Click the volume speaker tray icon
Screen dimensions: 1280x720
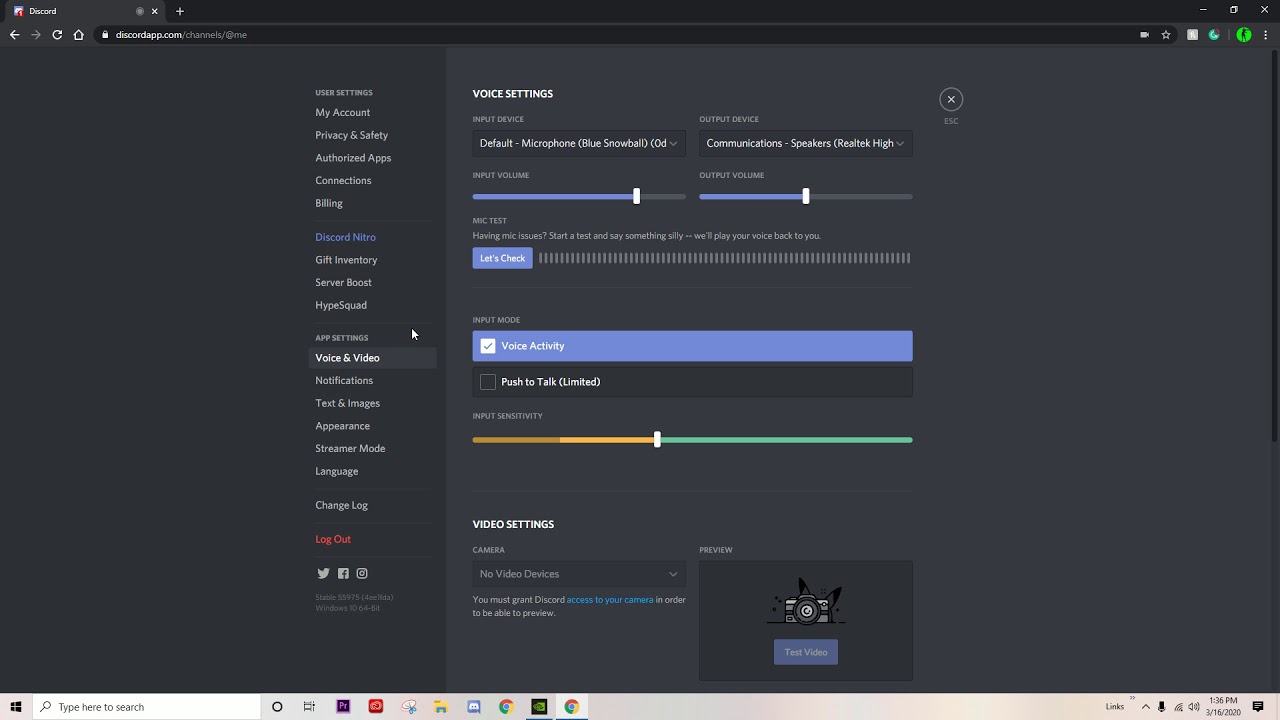point(1194,706)
